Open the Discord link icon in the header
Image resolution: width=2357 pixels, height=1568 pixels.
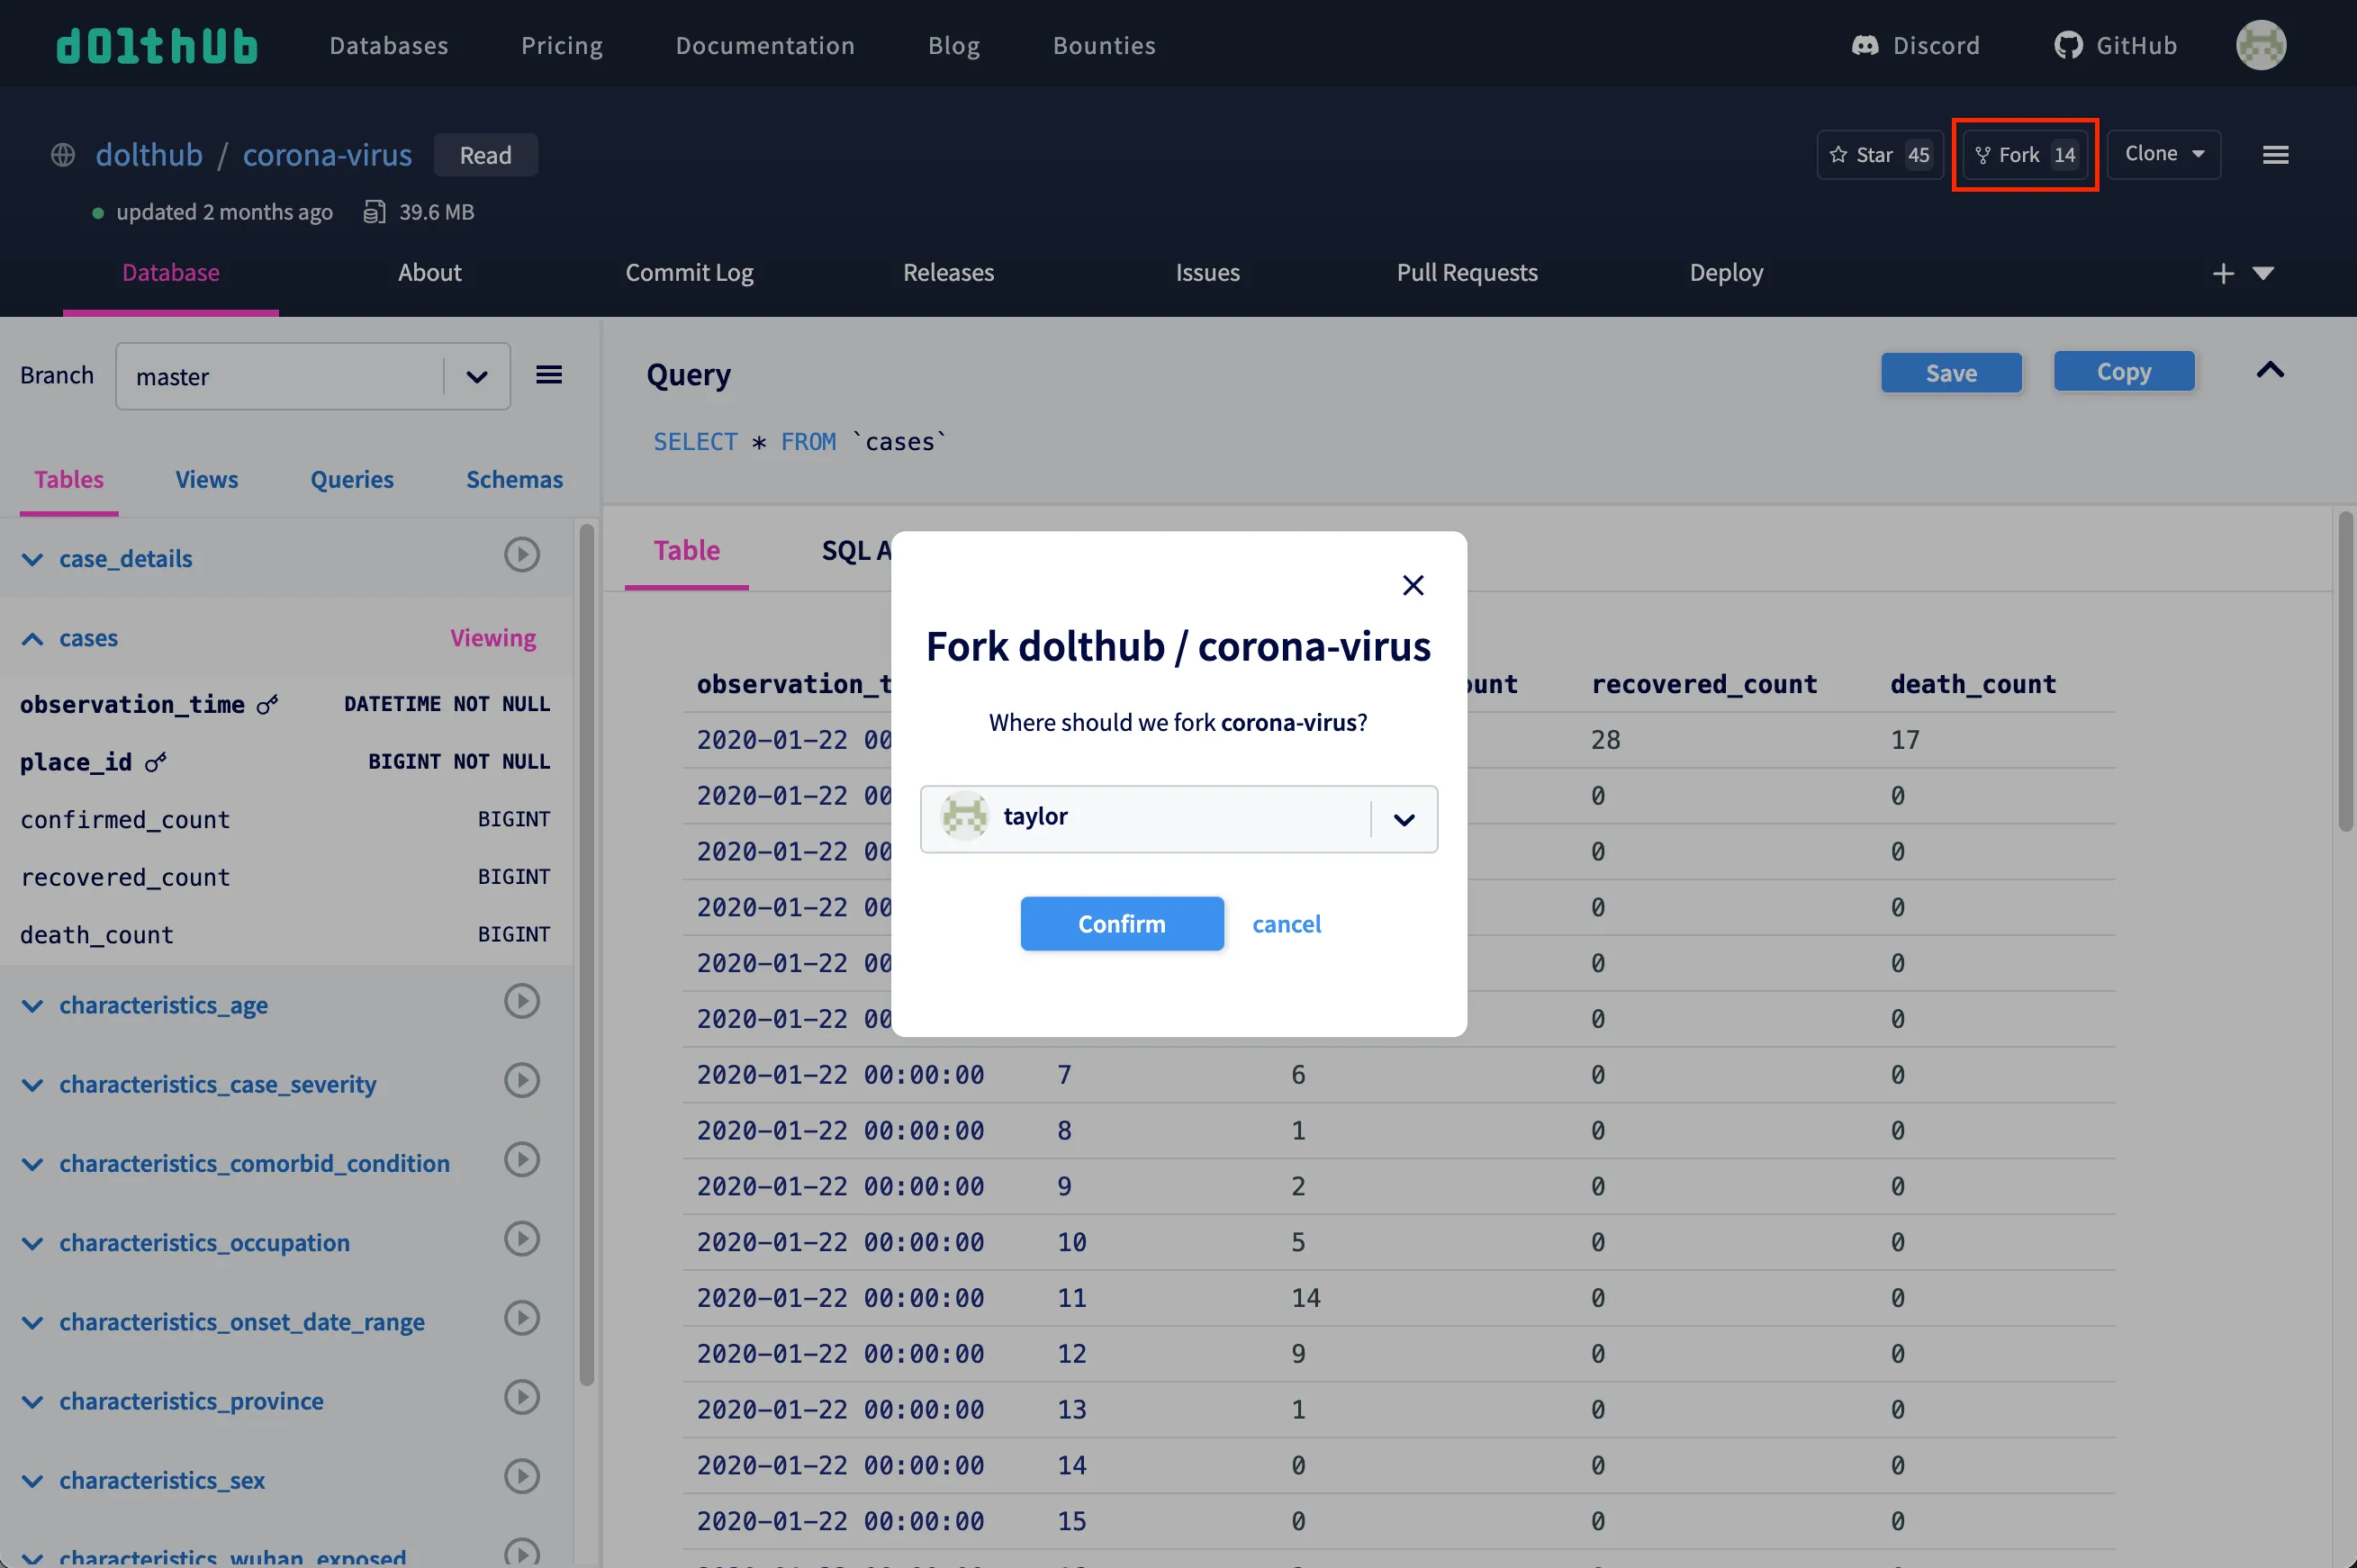[x=1865, y=45]
